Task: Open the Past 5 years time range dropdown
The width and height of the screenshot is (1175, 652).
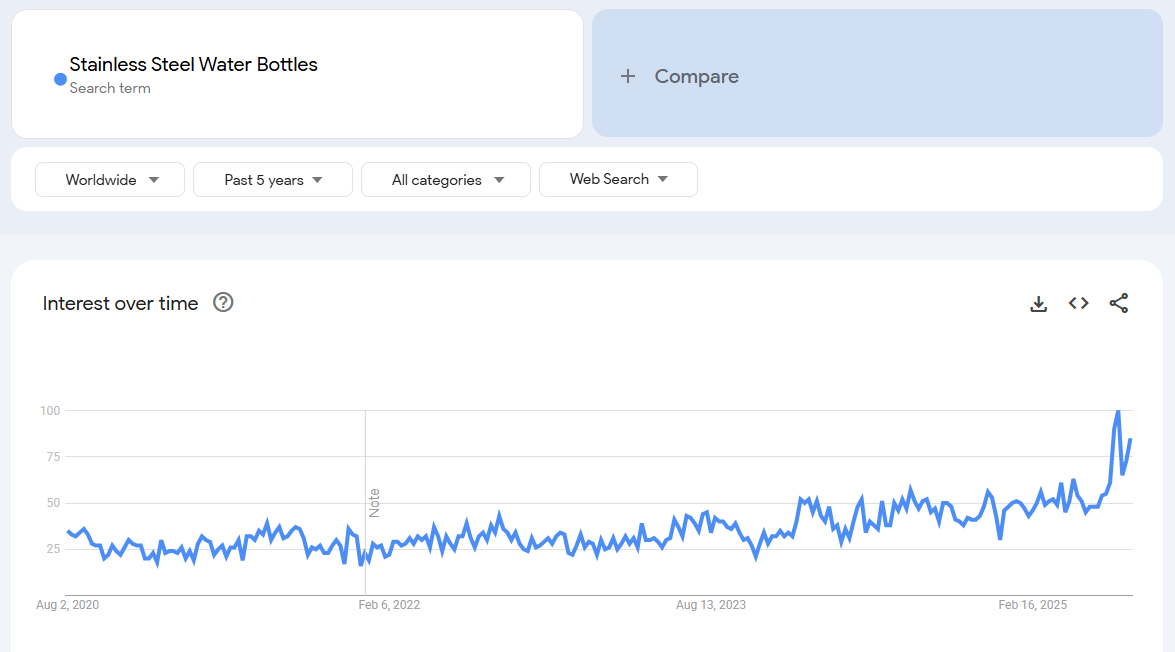Action: pos(273,180)
